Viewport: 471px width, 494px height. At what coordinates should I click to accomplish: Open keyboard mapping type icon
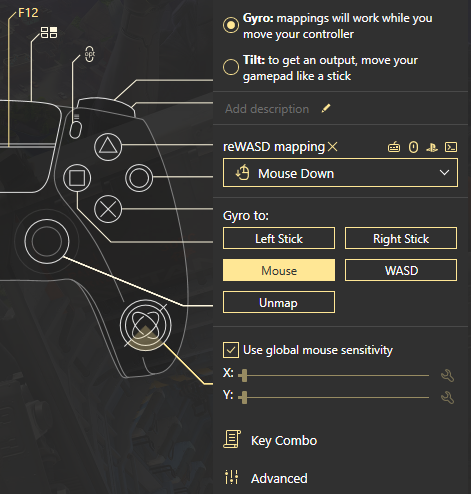tap(394, 147)
